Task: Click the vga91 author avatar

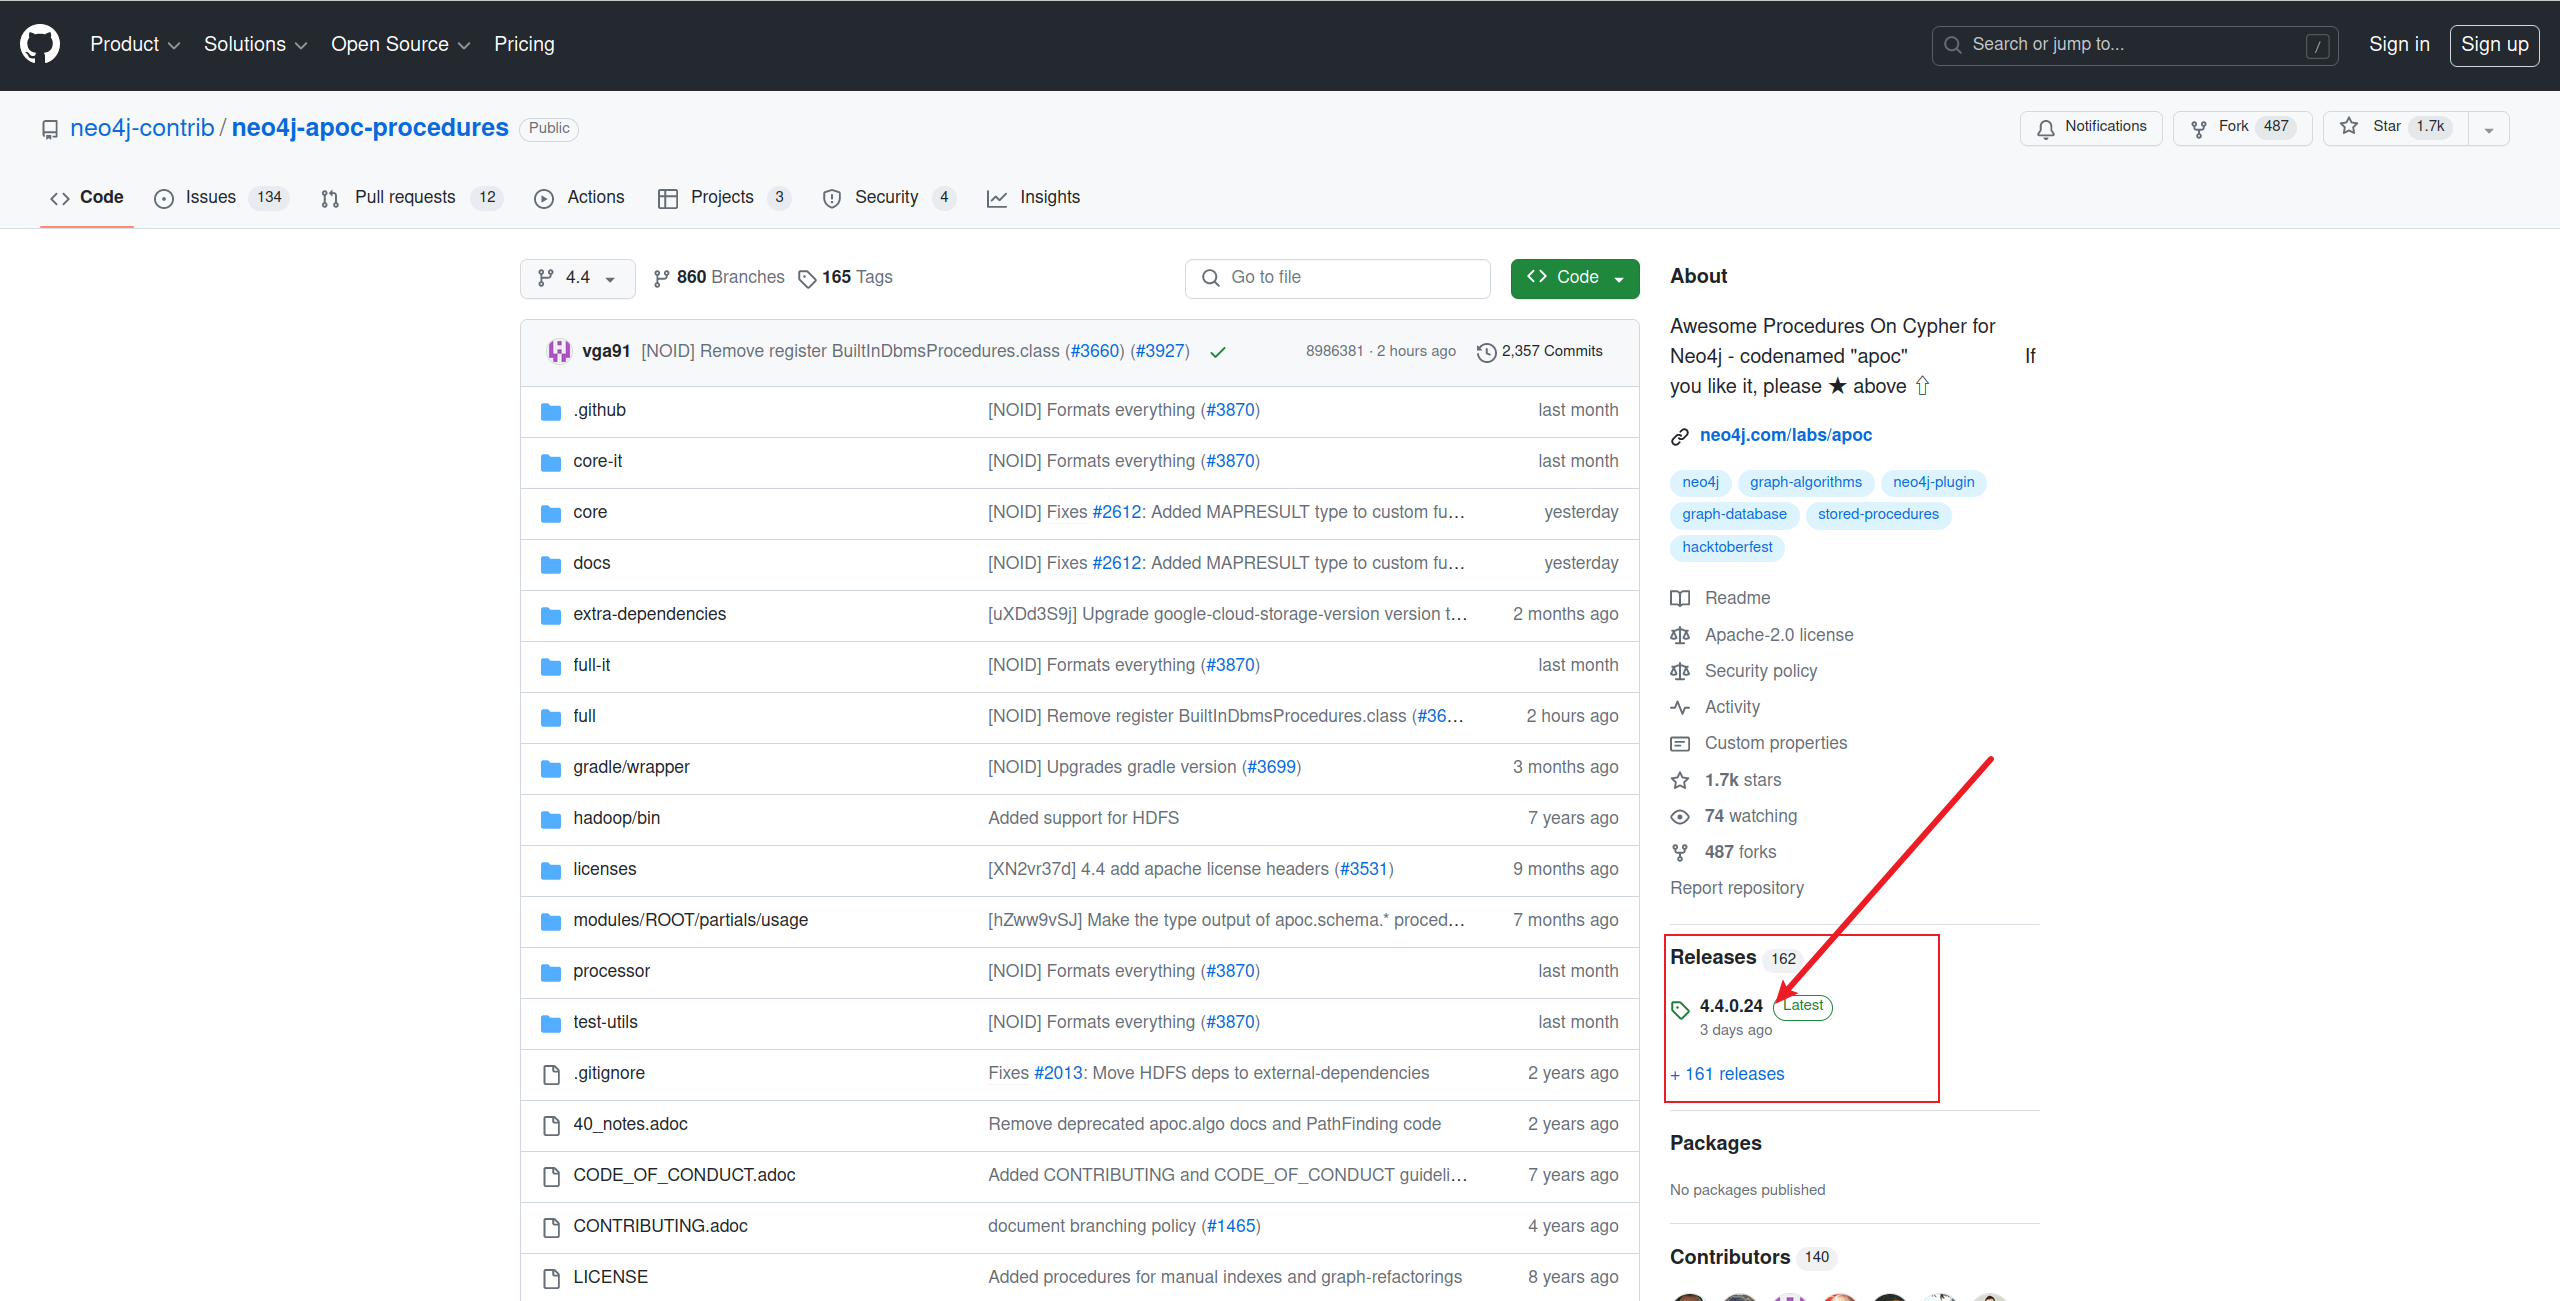Action: tap(559, 351)
